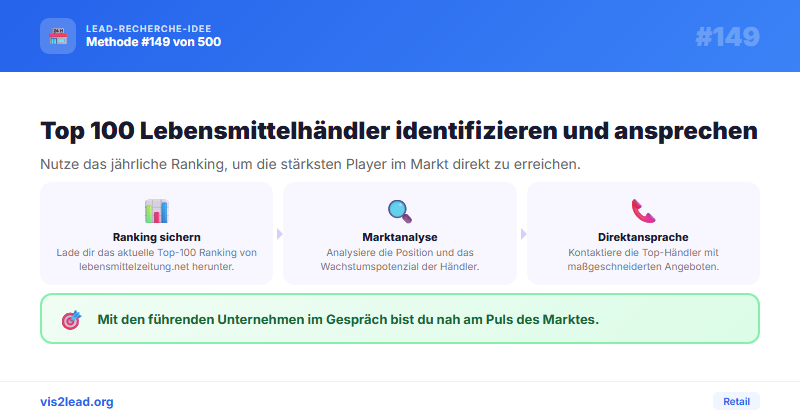Click the text mentioning lebensmittelzeitung.net
Viewport: 800px width, 420px height.
pyautogui.click(x=157, y=259)
